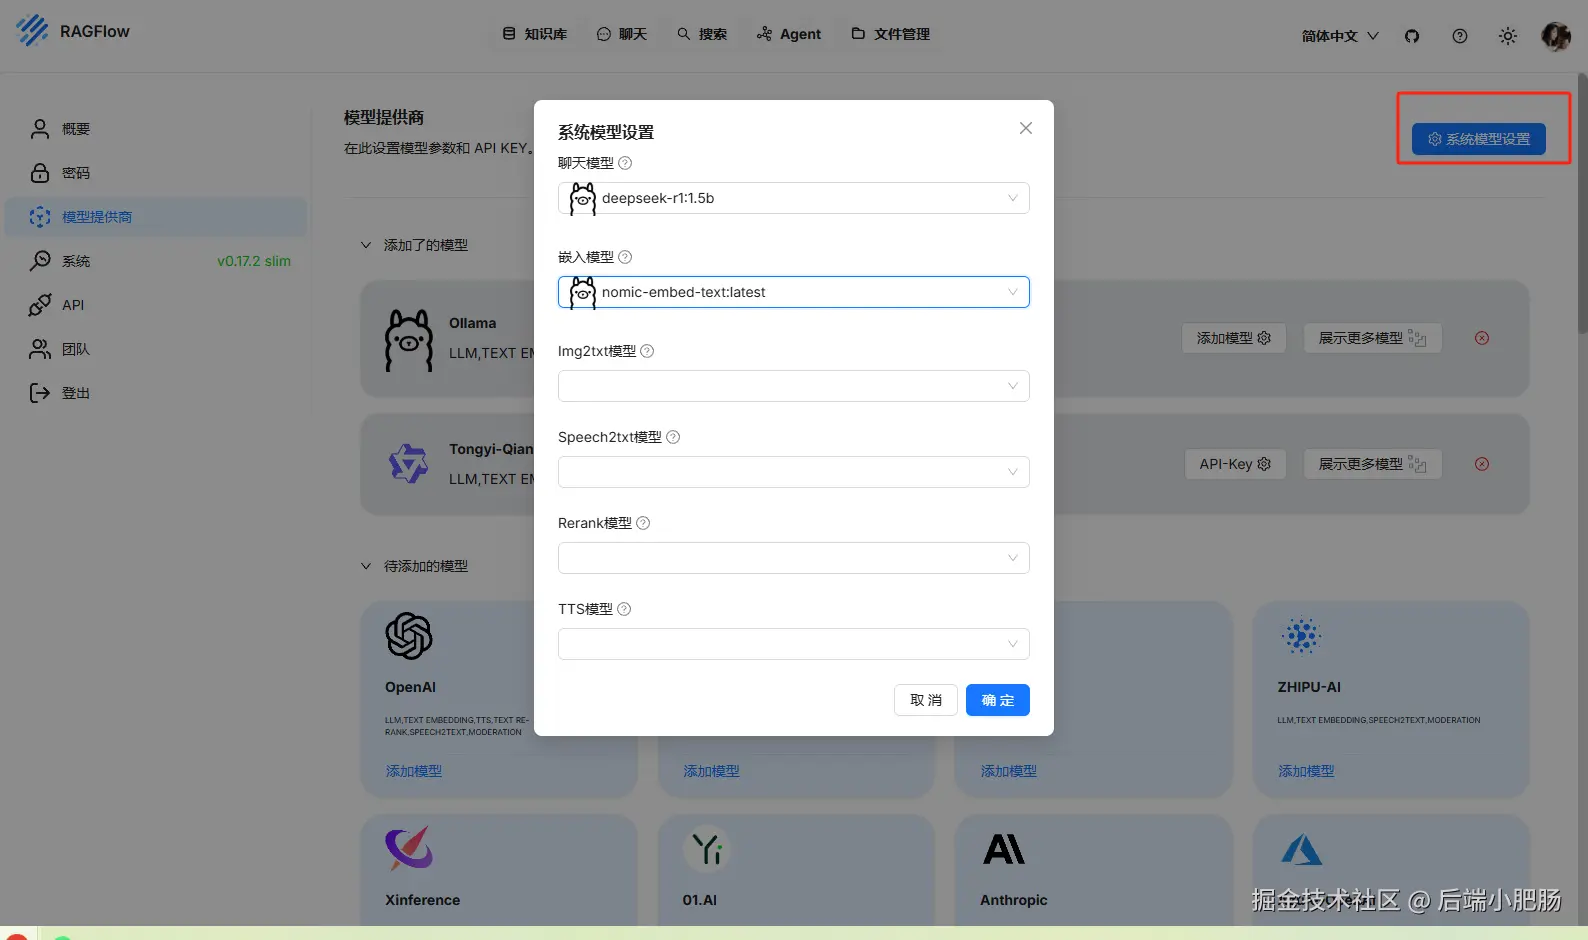Click the Xinference logo icon
This screenshot has width=1588, height=940.
tap(409, 848)
